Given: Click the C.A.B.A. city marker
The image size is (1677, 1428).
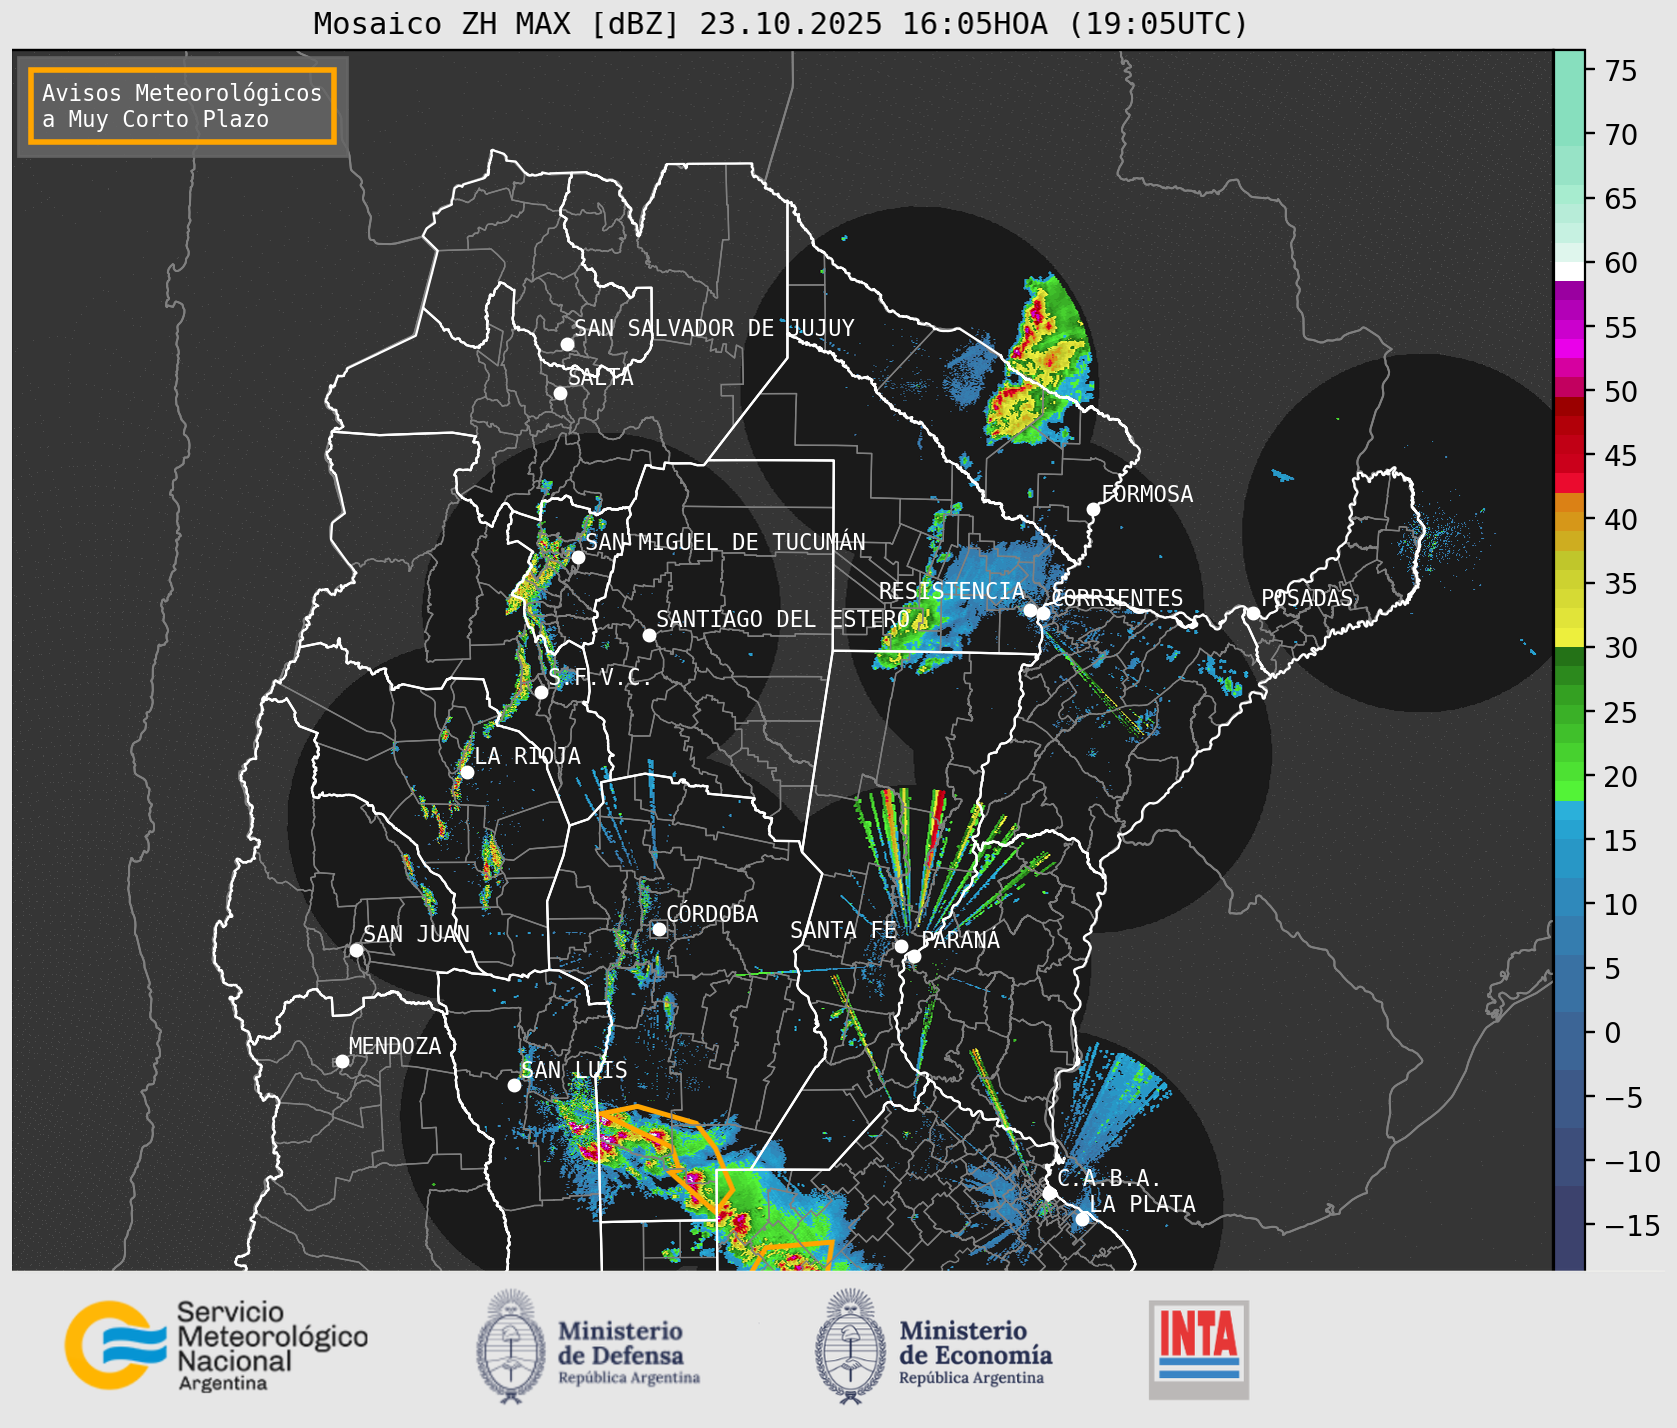Looking at the screenshot, I should point(1049,1193).
